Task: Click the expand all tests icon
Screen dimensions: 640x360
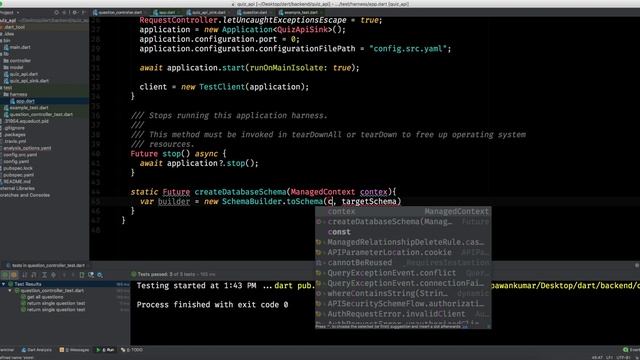Action: pos(44,275)
